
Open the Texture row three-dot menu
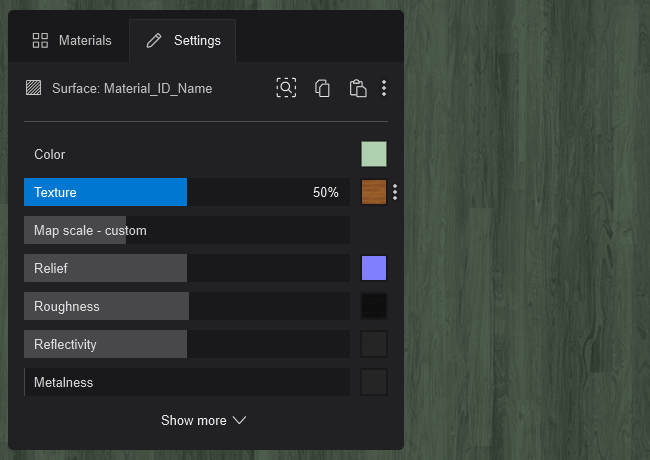395,192
